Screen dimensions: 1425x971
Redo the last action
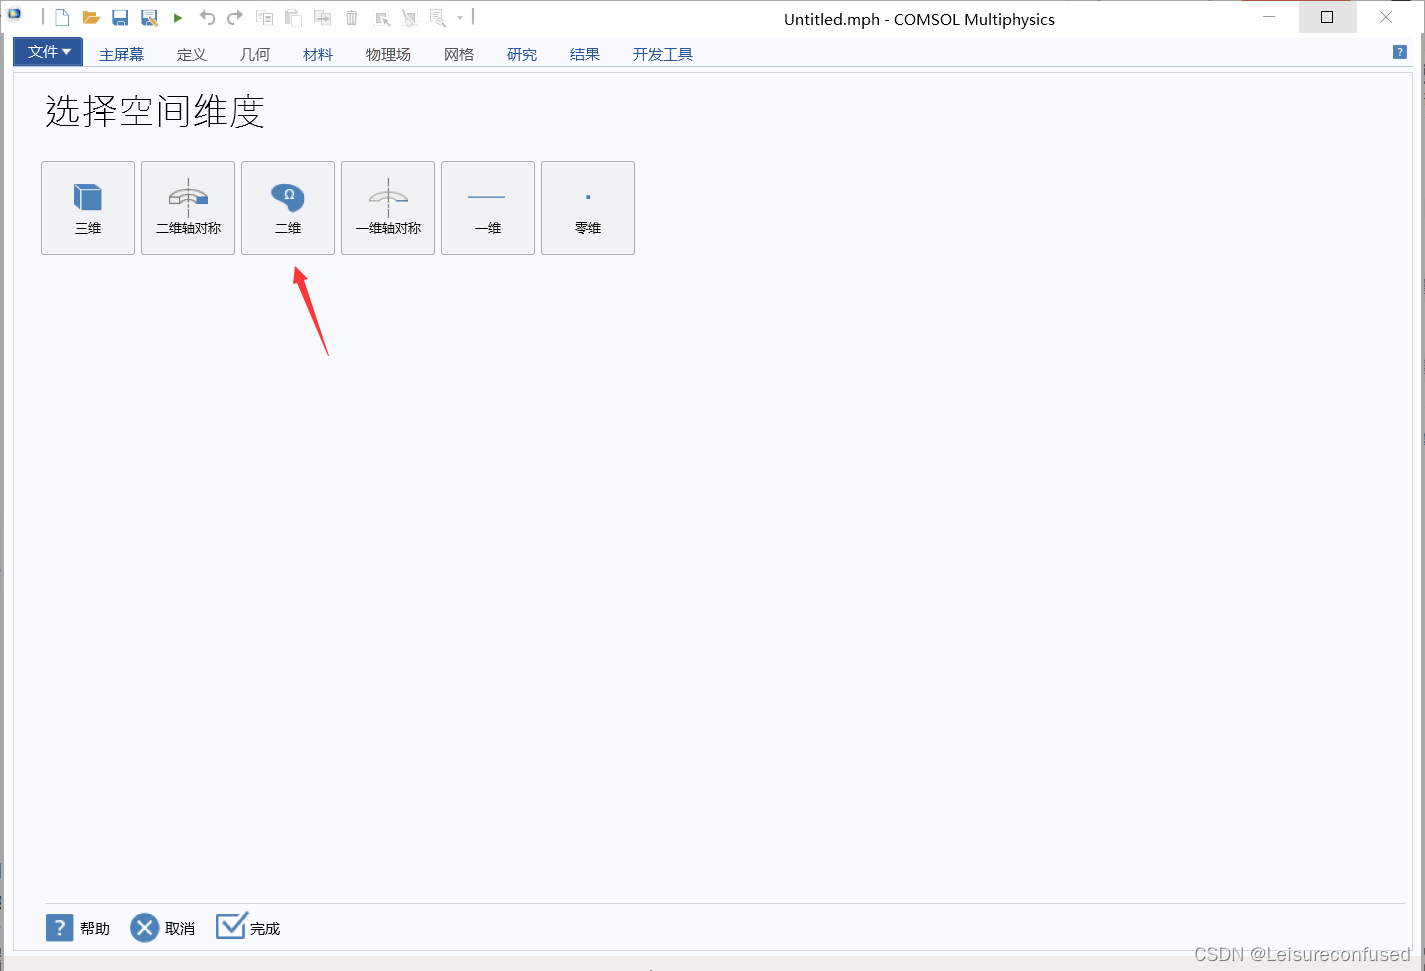tap(235, 18)
